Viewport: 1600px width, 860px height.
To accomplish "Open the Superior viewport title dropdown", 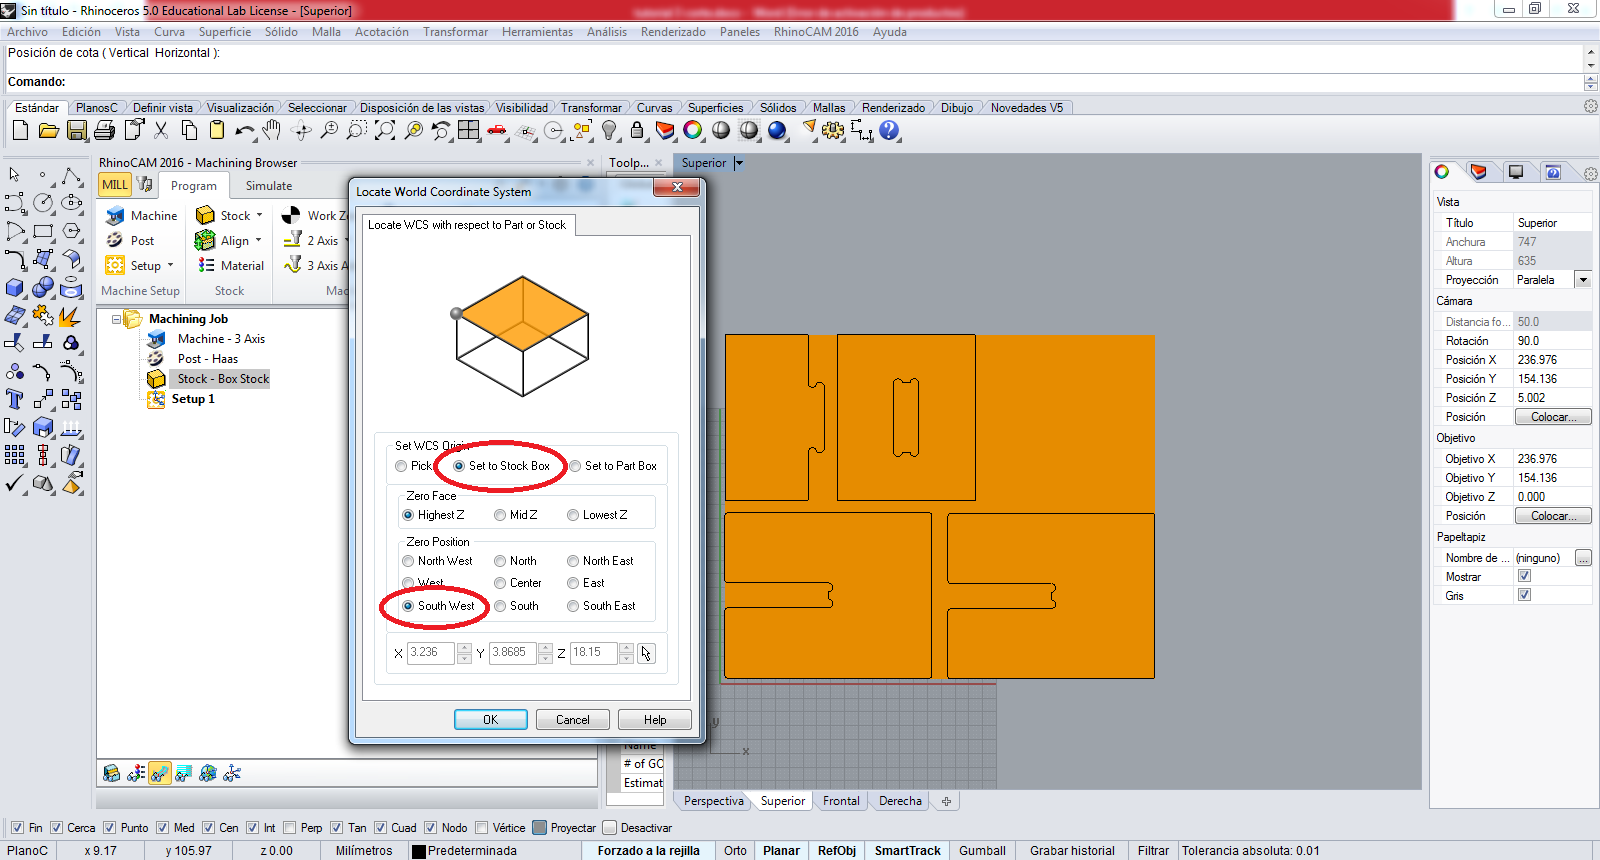I will coord(739,163).
